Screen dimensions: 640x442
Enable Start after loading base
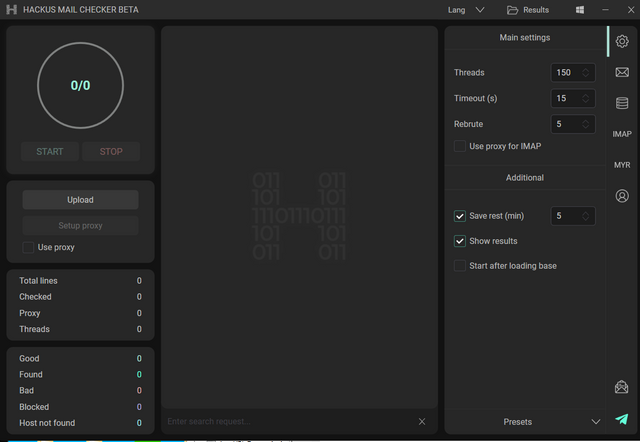[x=460, y=266]
